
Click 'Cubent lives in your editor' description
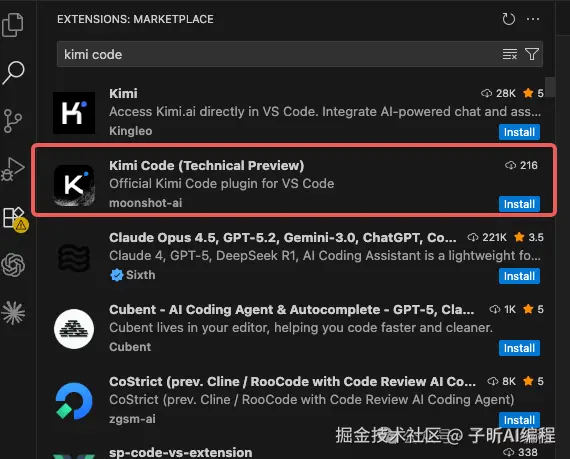[301, 327]
